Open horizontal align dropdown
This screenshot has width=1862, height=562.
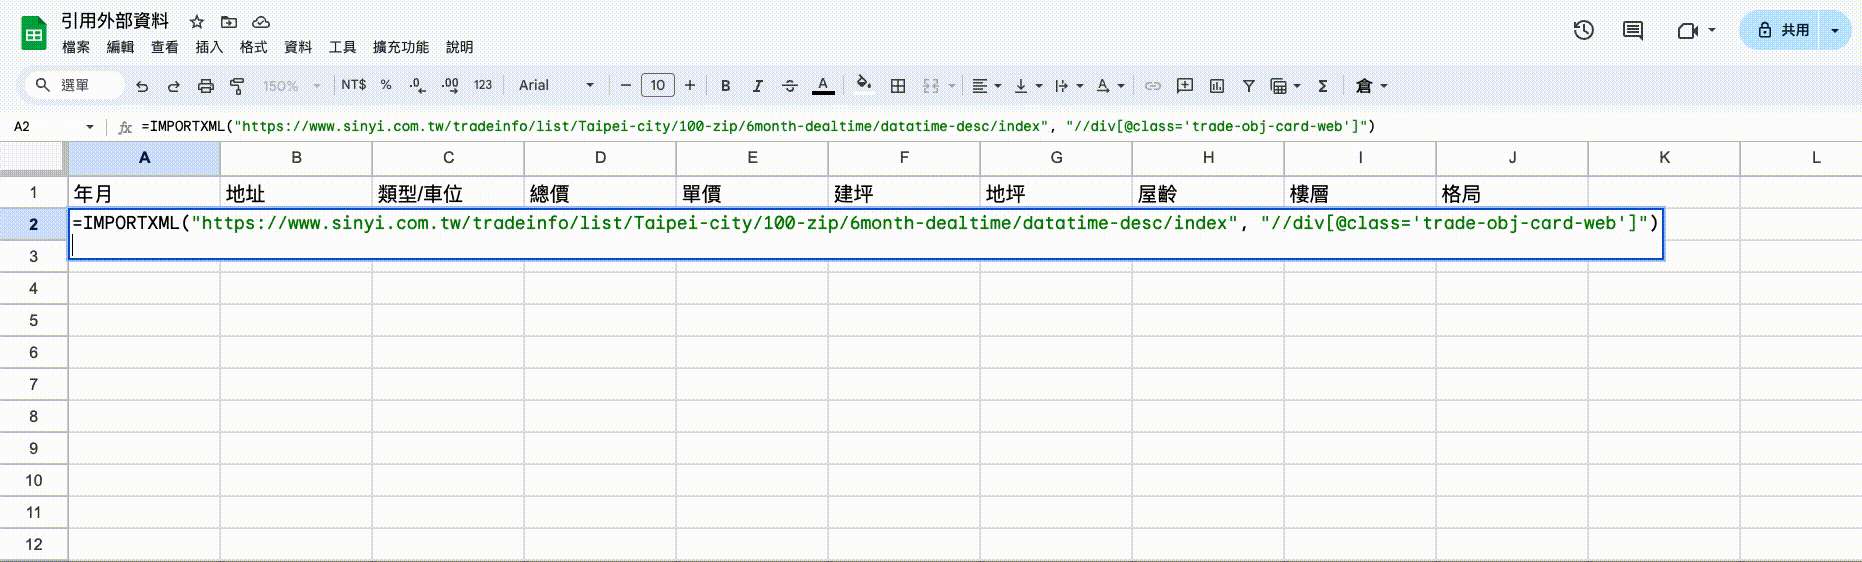[986, 86]
